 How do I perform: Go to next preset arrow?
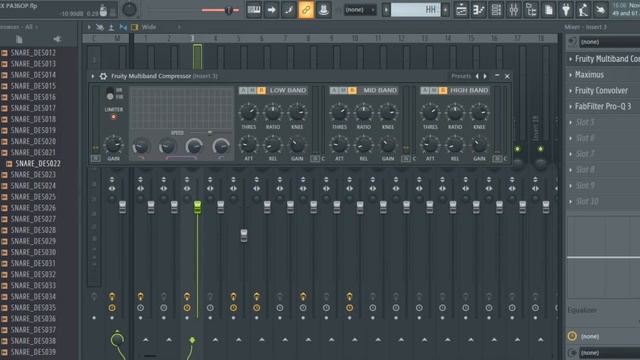[485, 76]
